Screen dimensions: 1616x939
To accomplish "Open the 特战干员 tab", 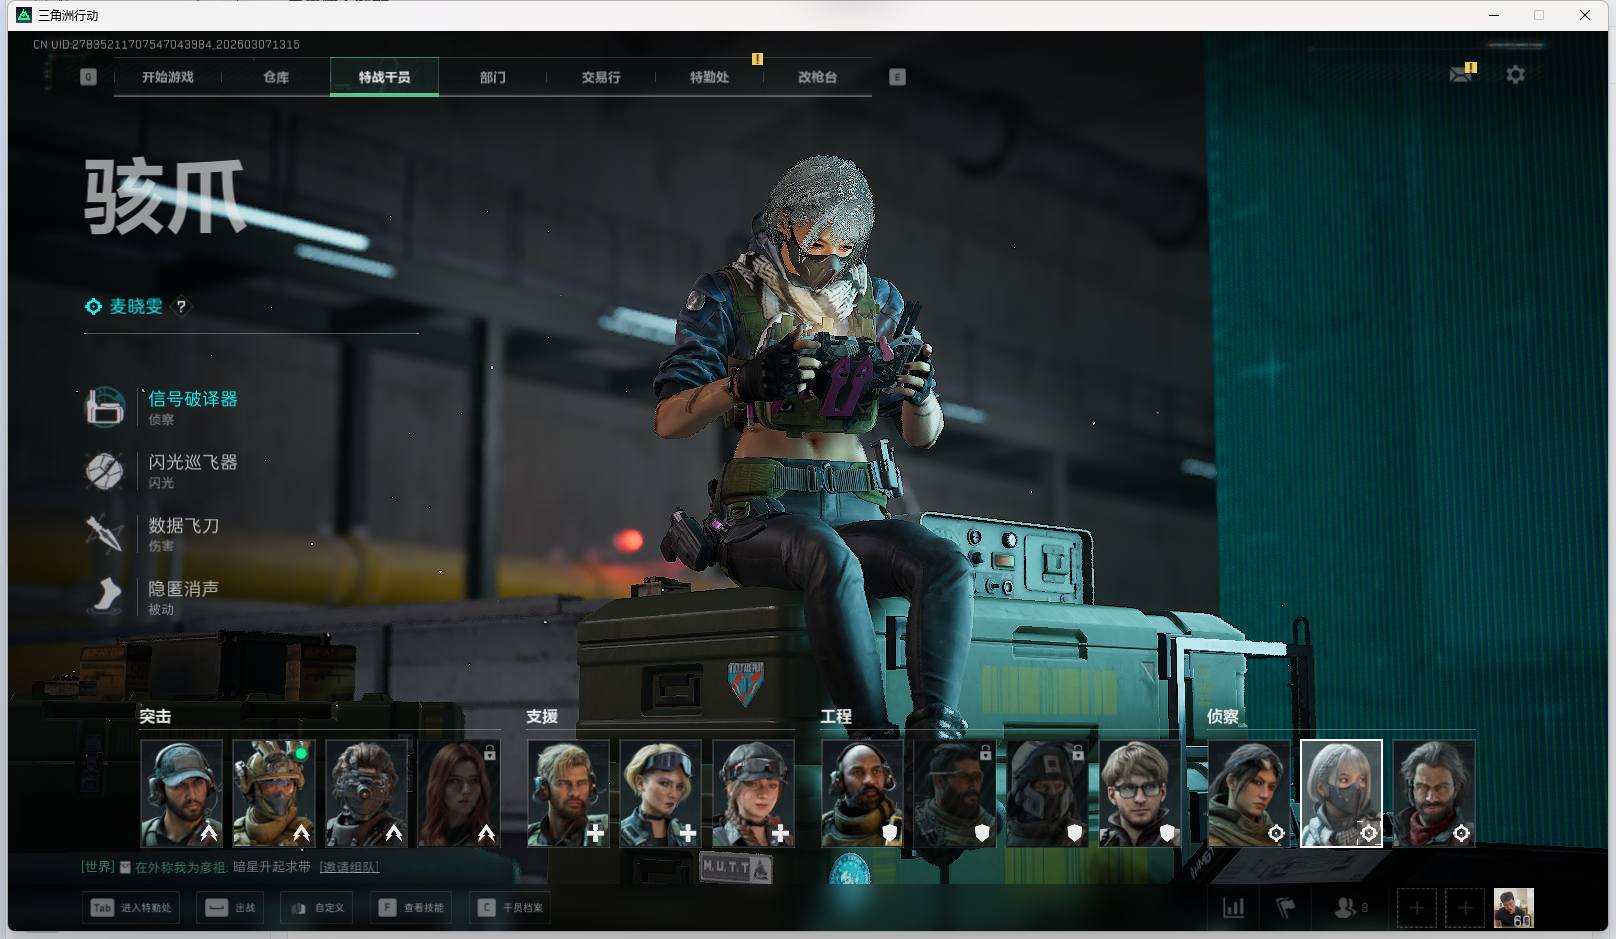I will tap(384, 77).
